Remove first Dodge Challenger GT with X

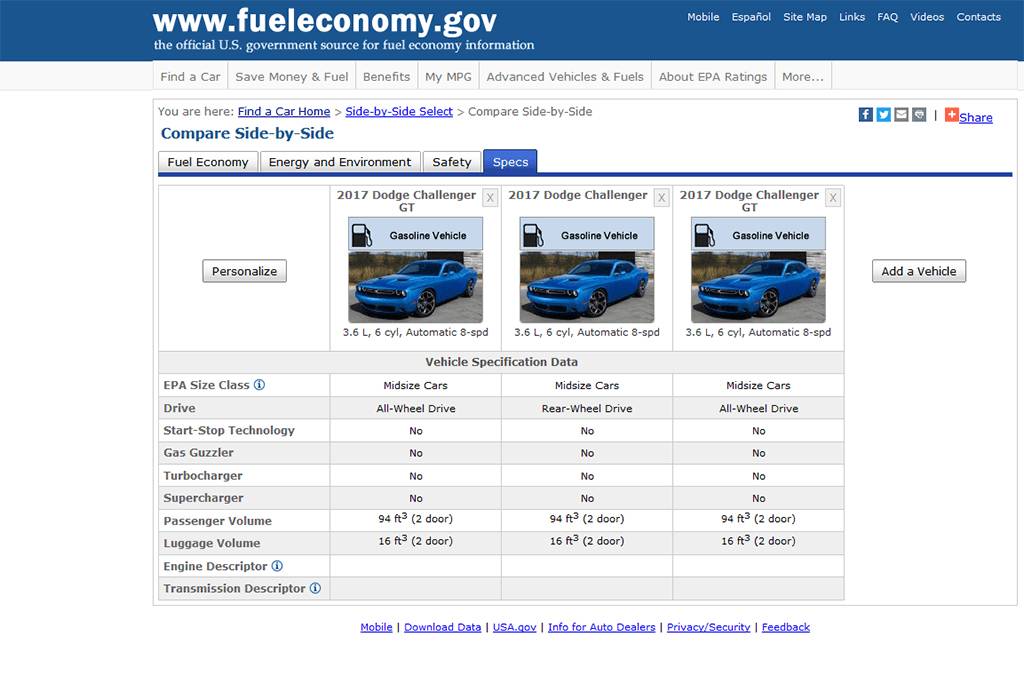[x=490, y=197]
